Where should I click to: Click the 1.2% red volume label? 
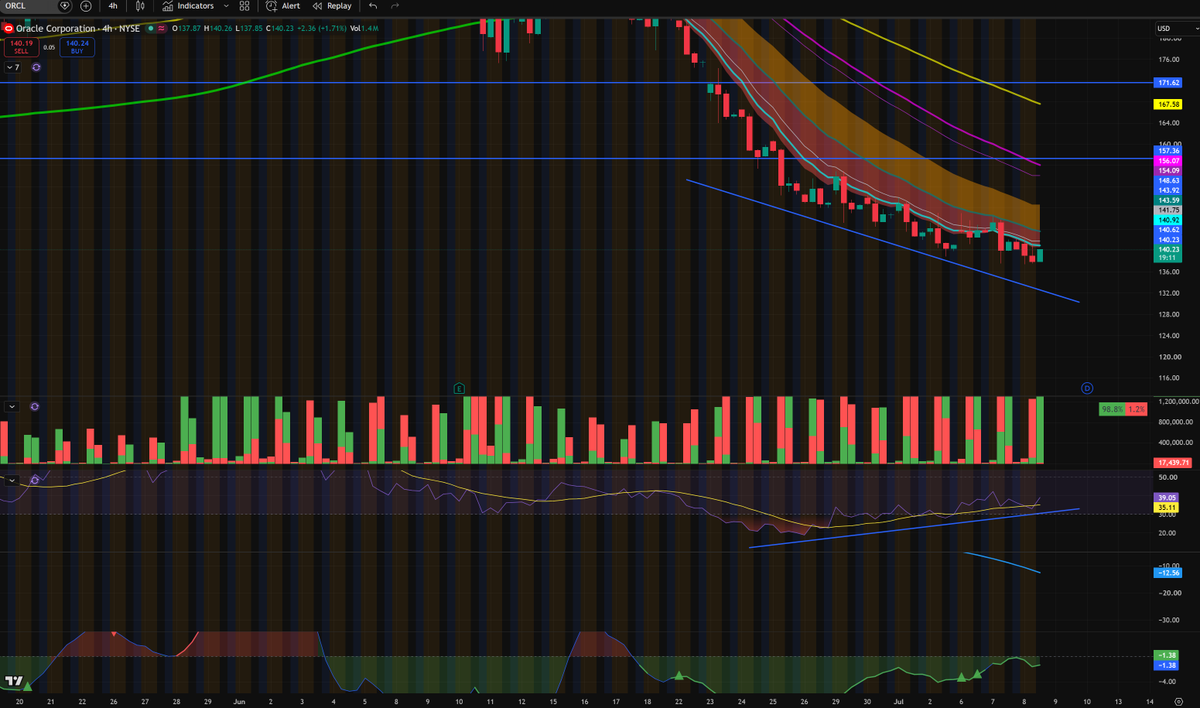click(1136, 409)
